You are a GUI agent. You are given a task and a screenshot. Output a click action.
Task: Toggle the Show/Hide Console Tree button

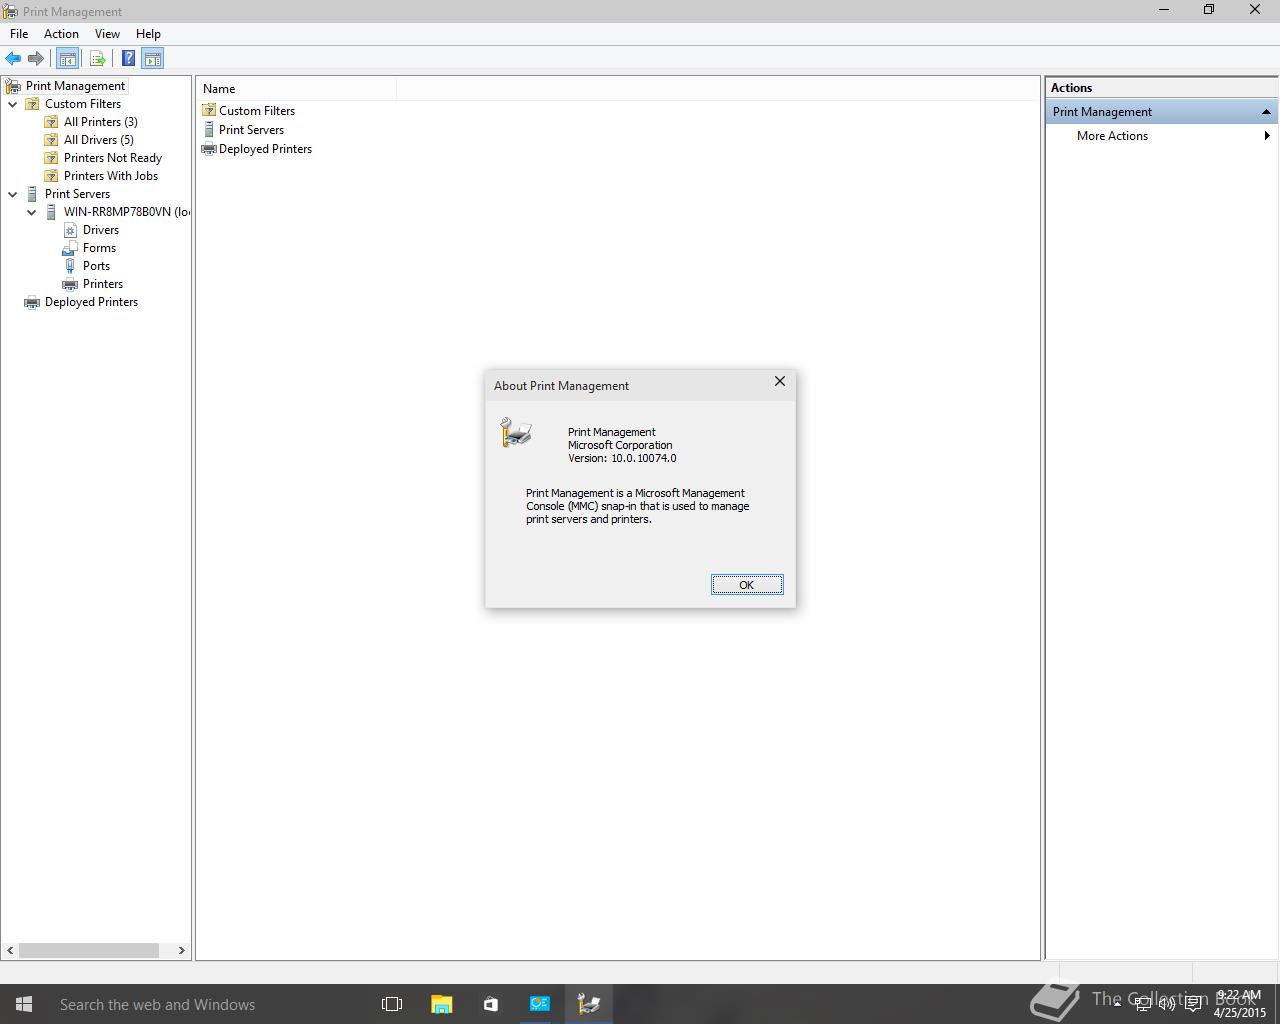[x=67, y=58]
